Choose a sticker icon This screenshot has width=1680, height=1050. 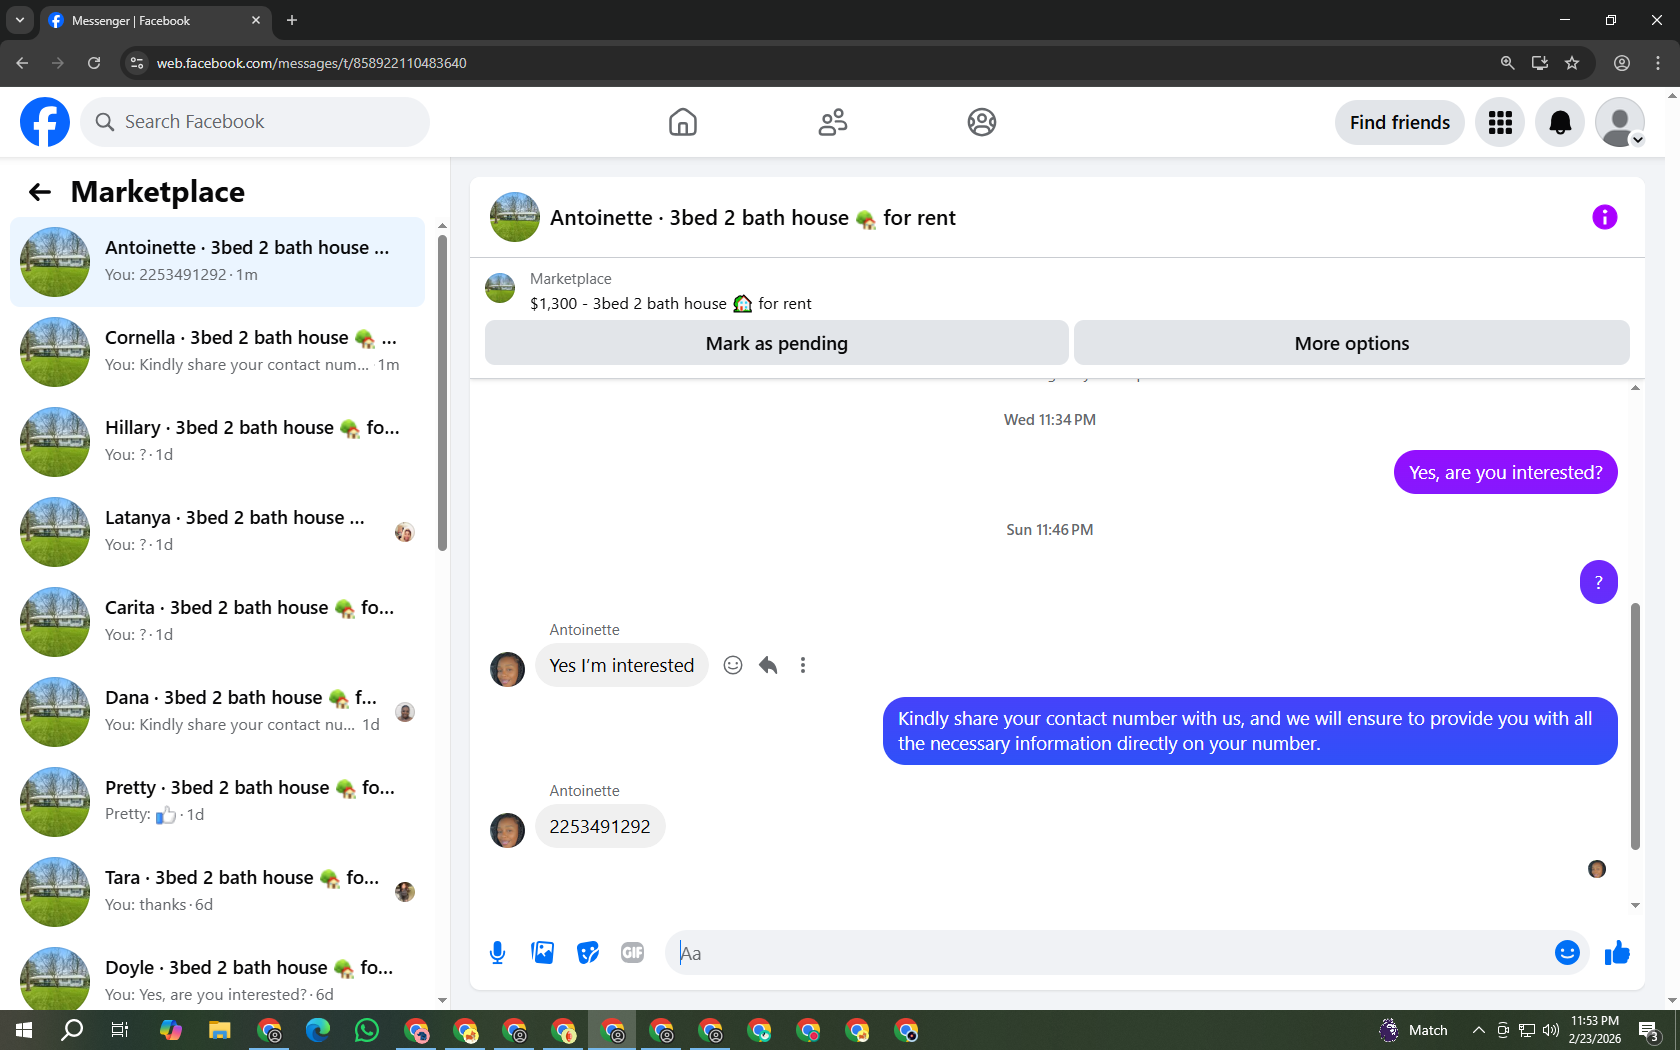click(588, 953)
